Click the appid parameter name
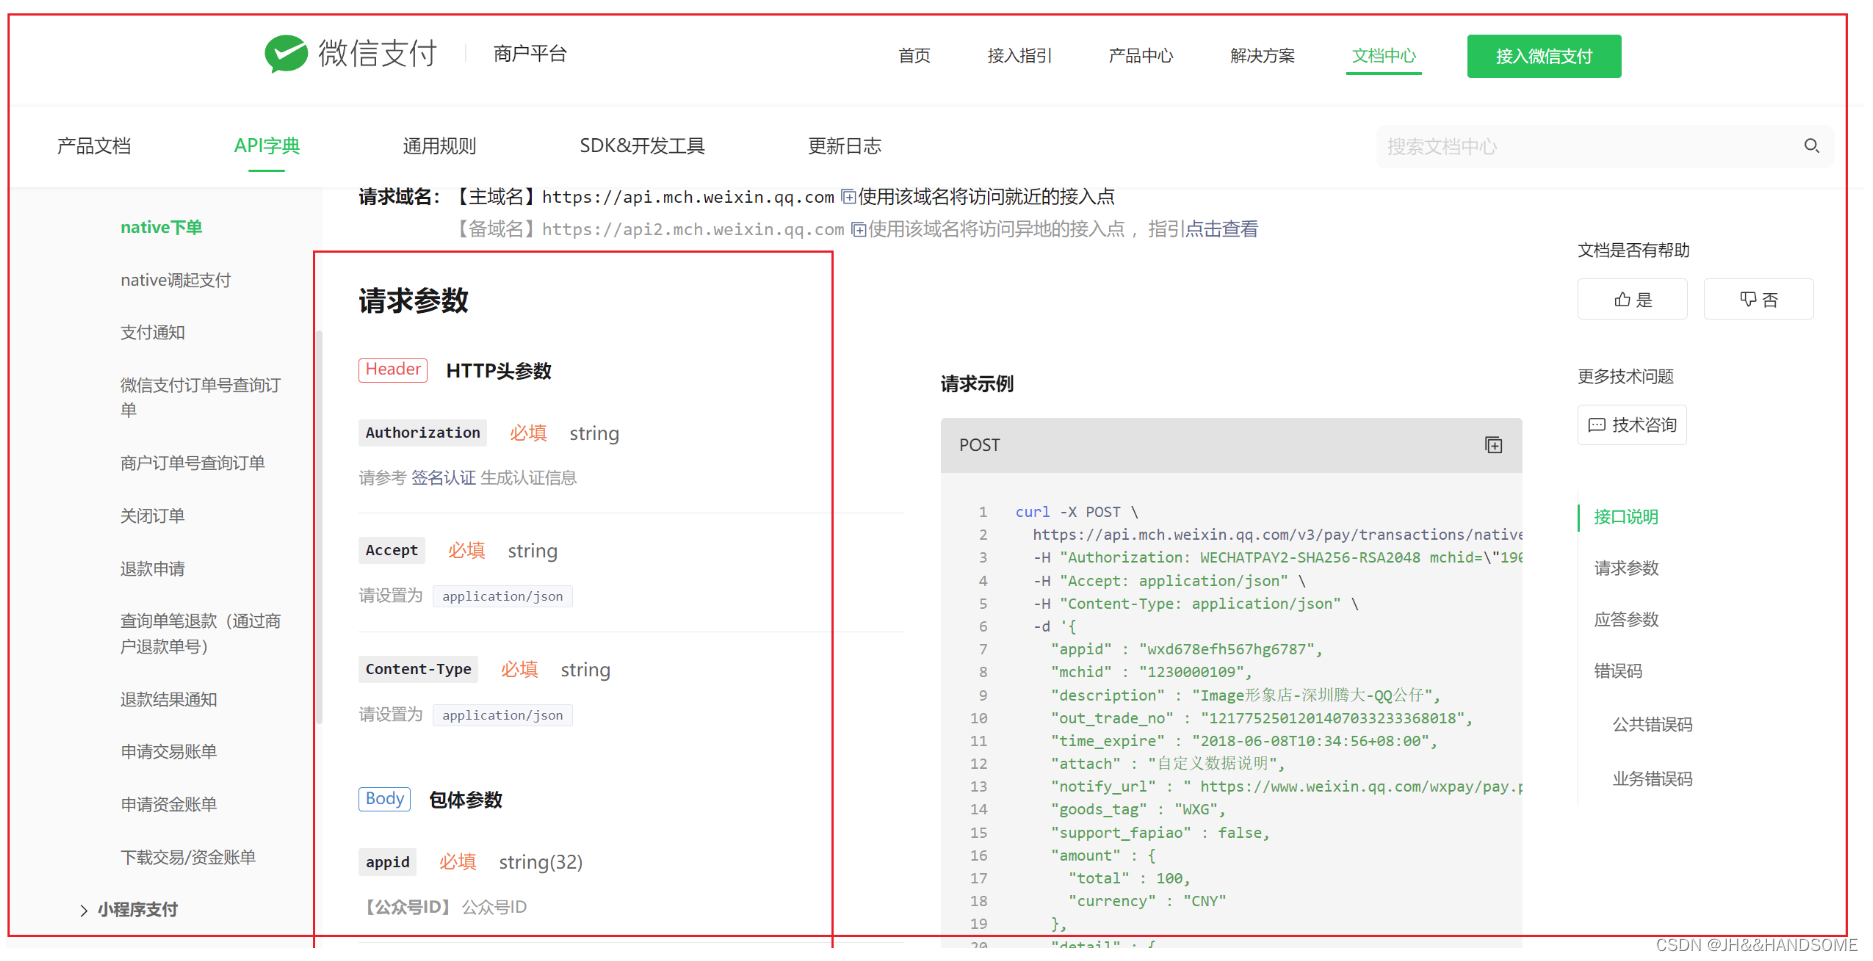Screen dimensions: 1873x961 click(388, 862)
